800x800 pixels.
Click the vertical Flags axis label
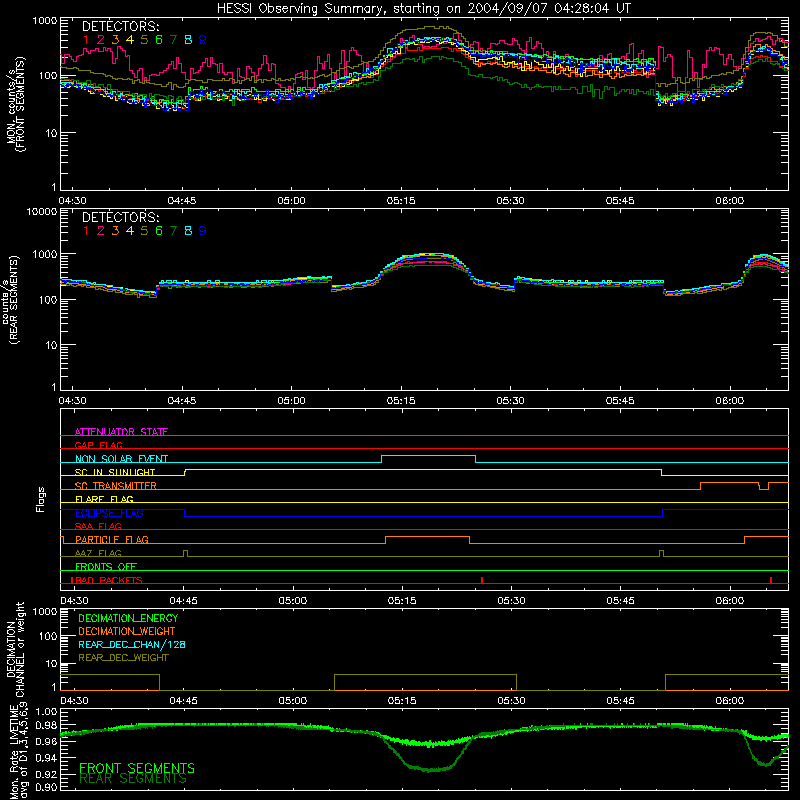(41, 499)
